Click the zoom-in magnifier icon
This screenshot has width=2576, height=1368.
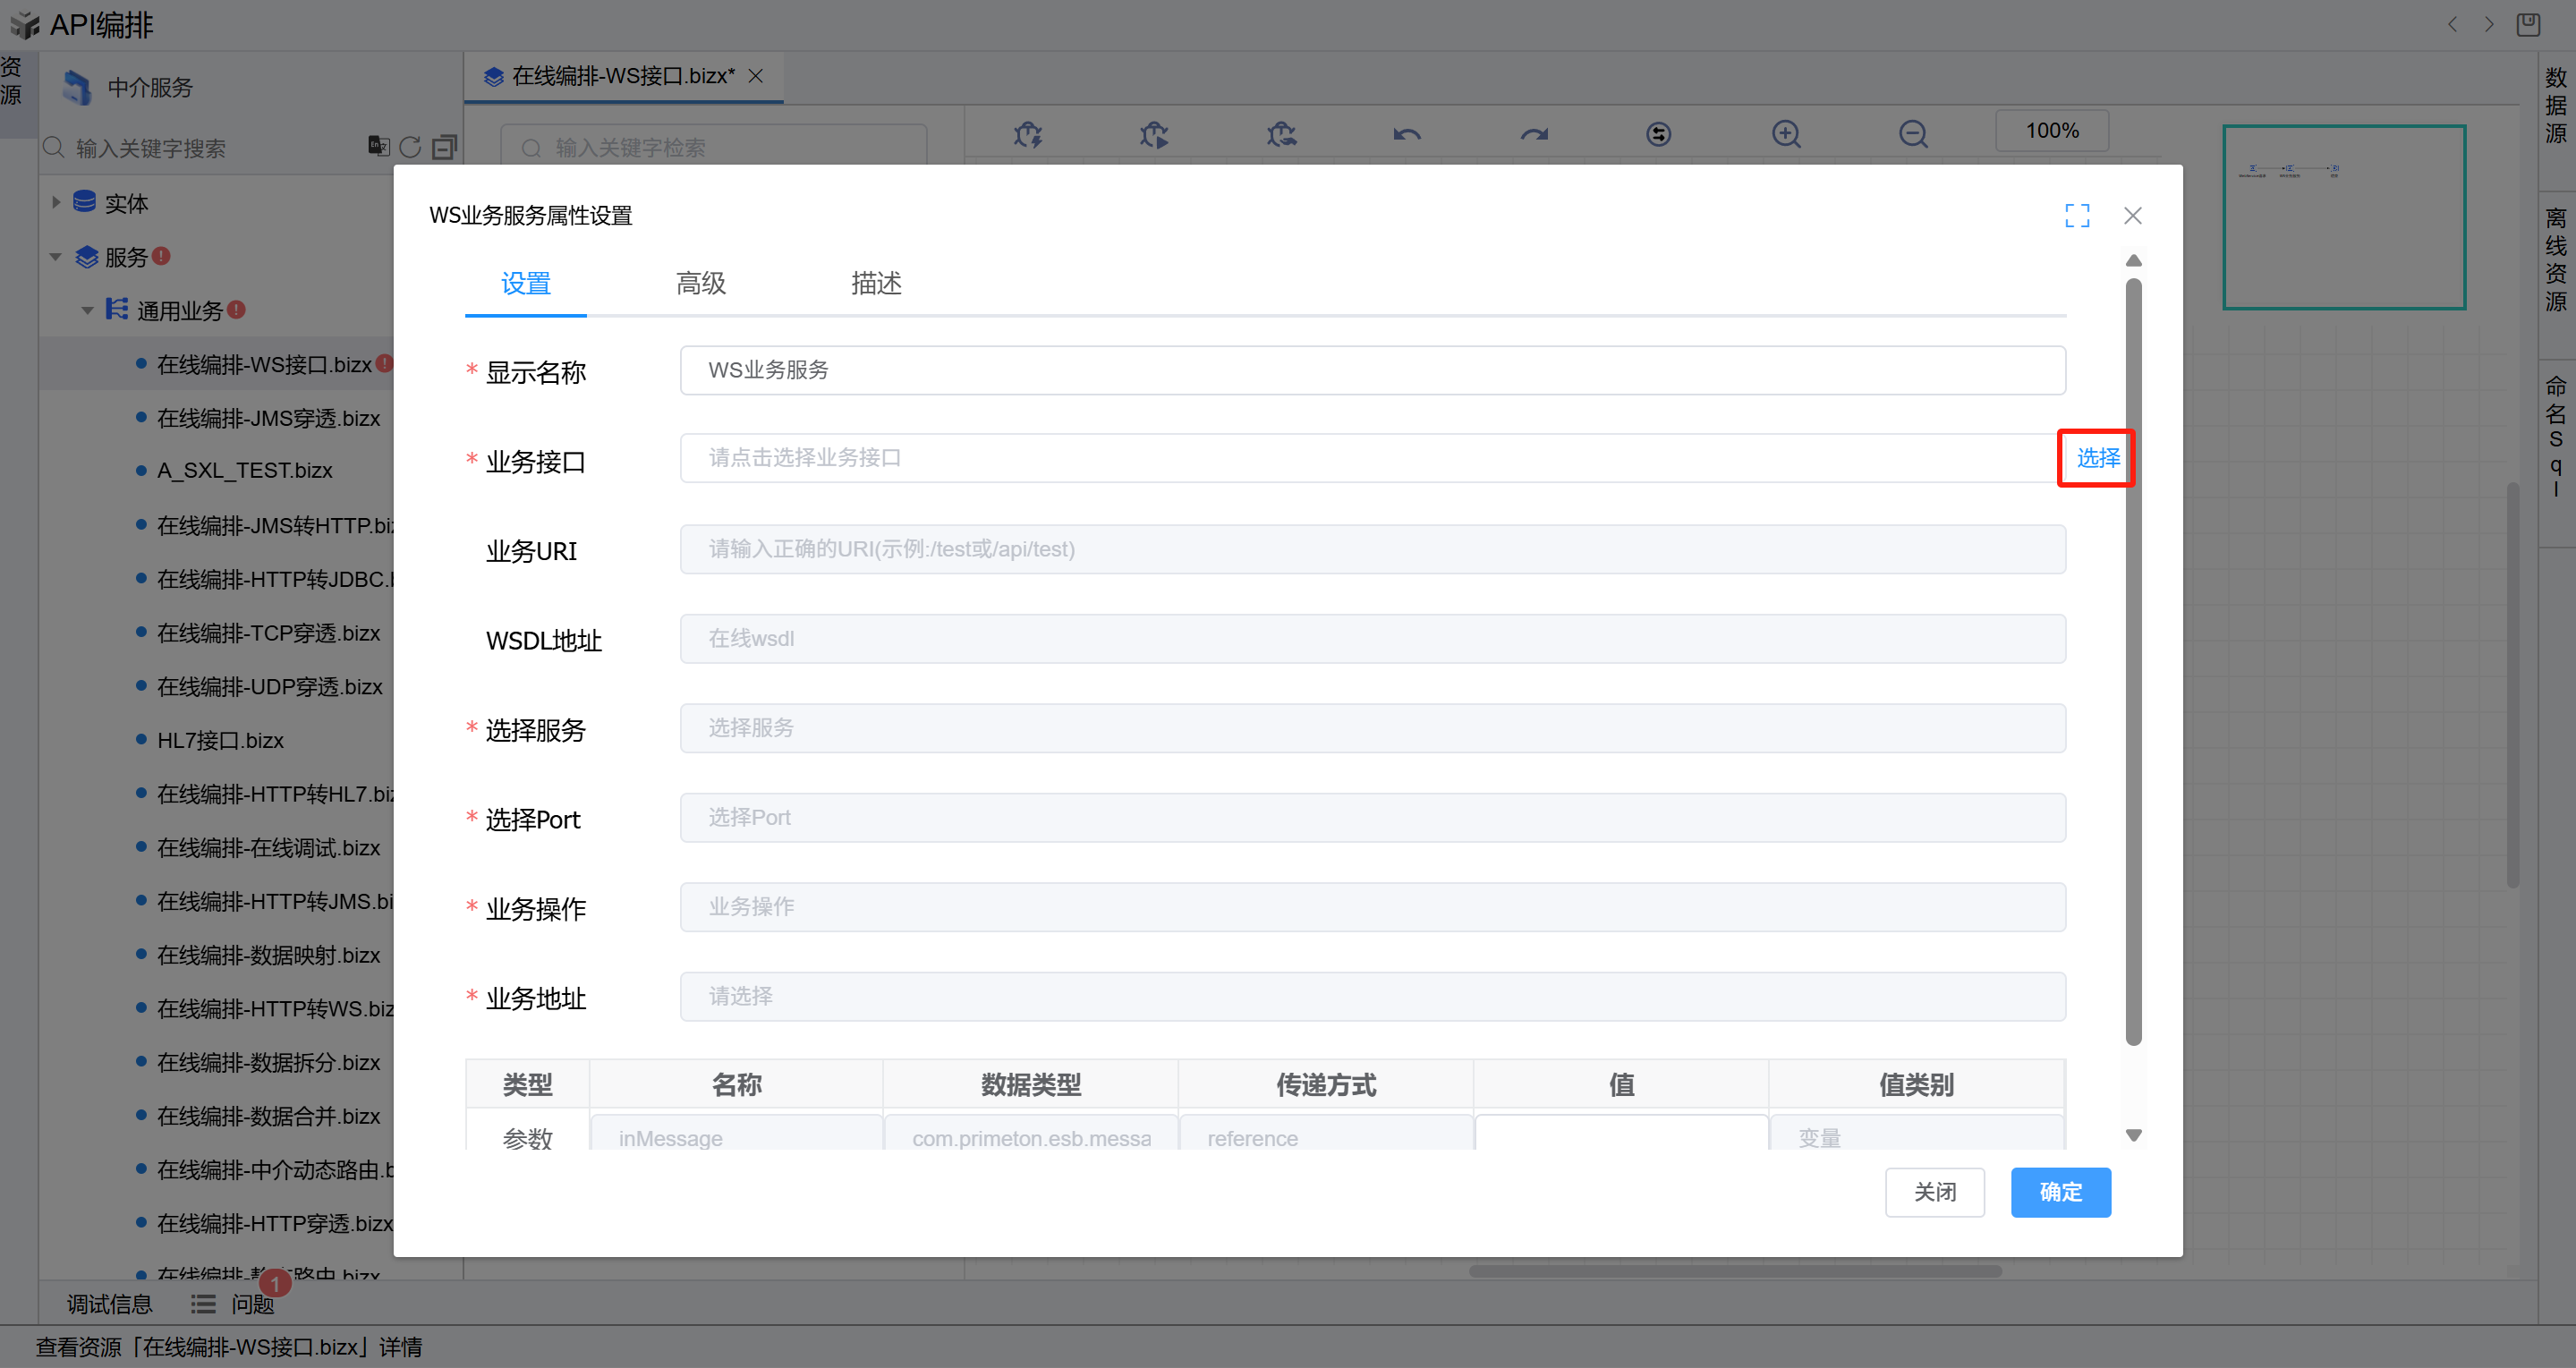[1786, 134]
